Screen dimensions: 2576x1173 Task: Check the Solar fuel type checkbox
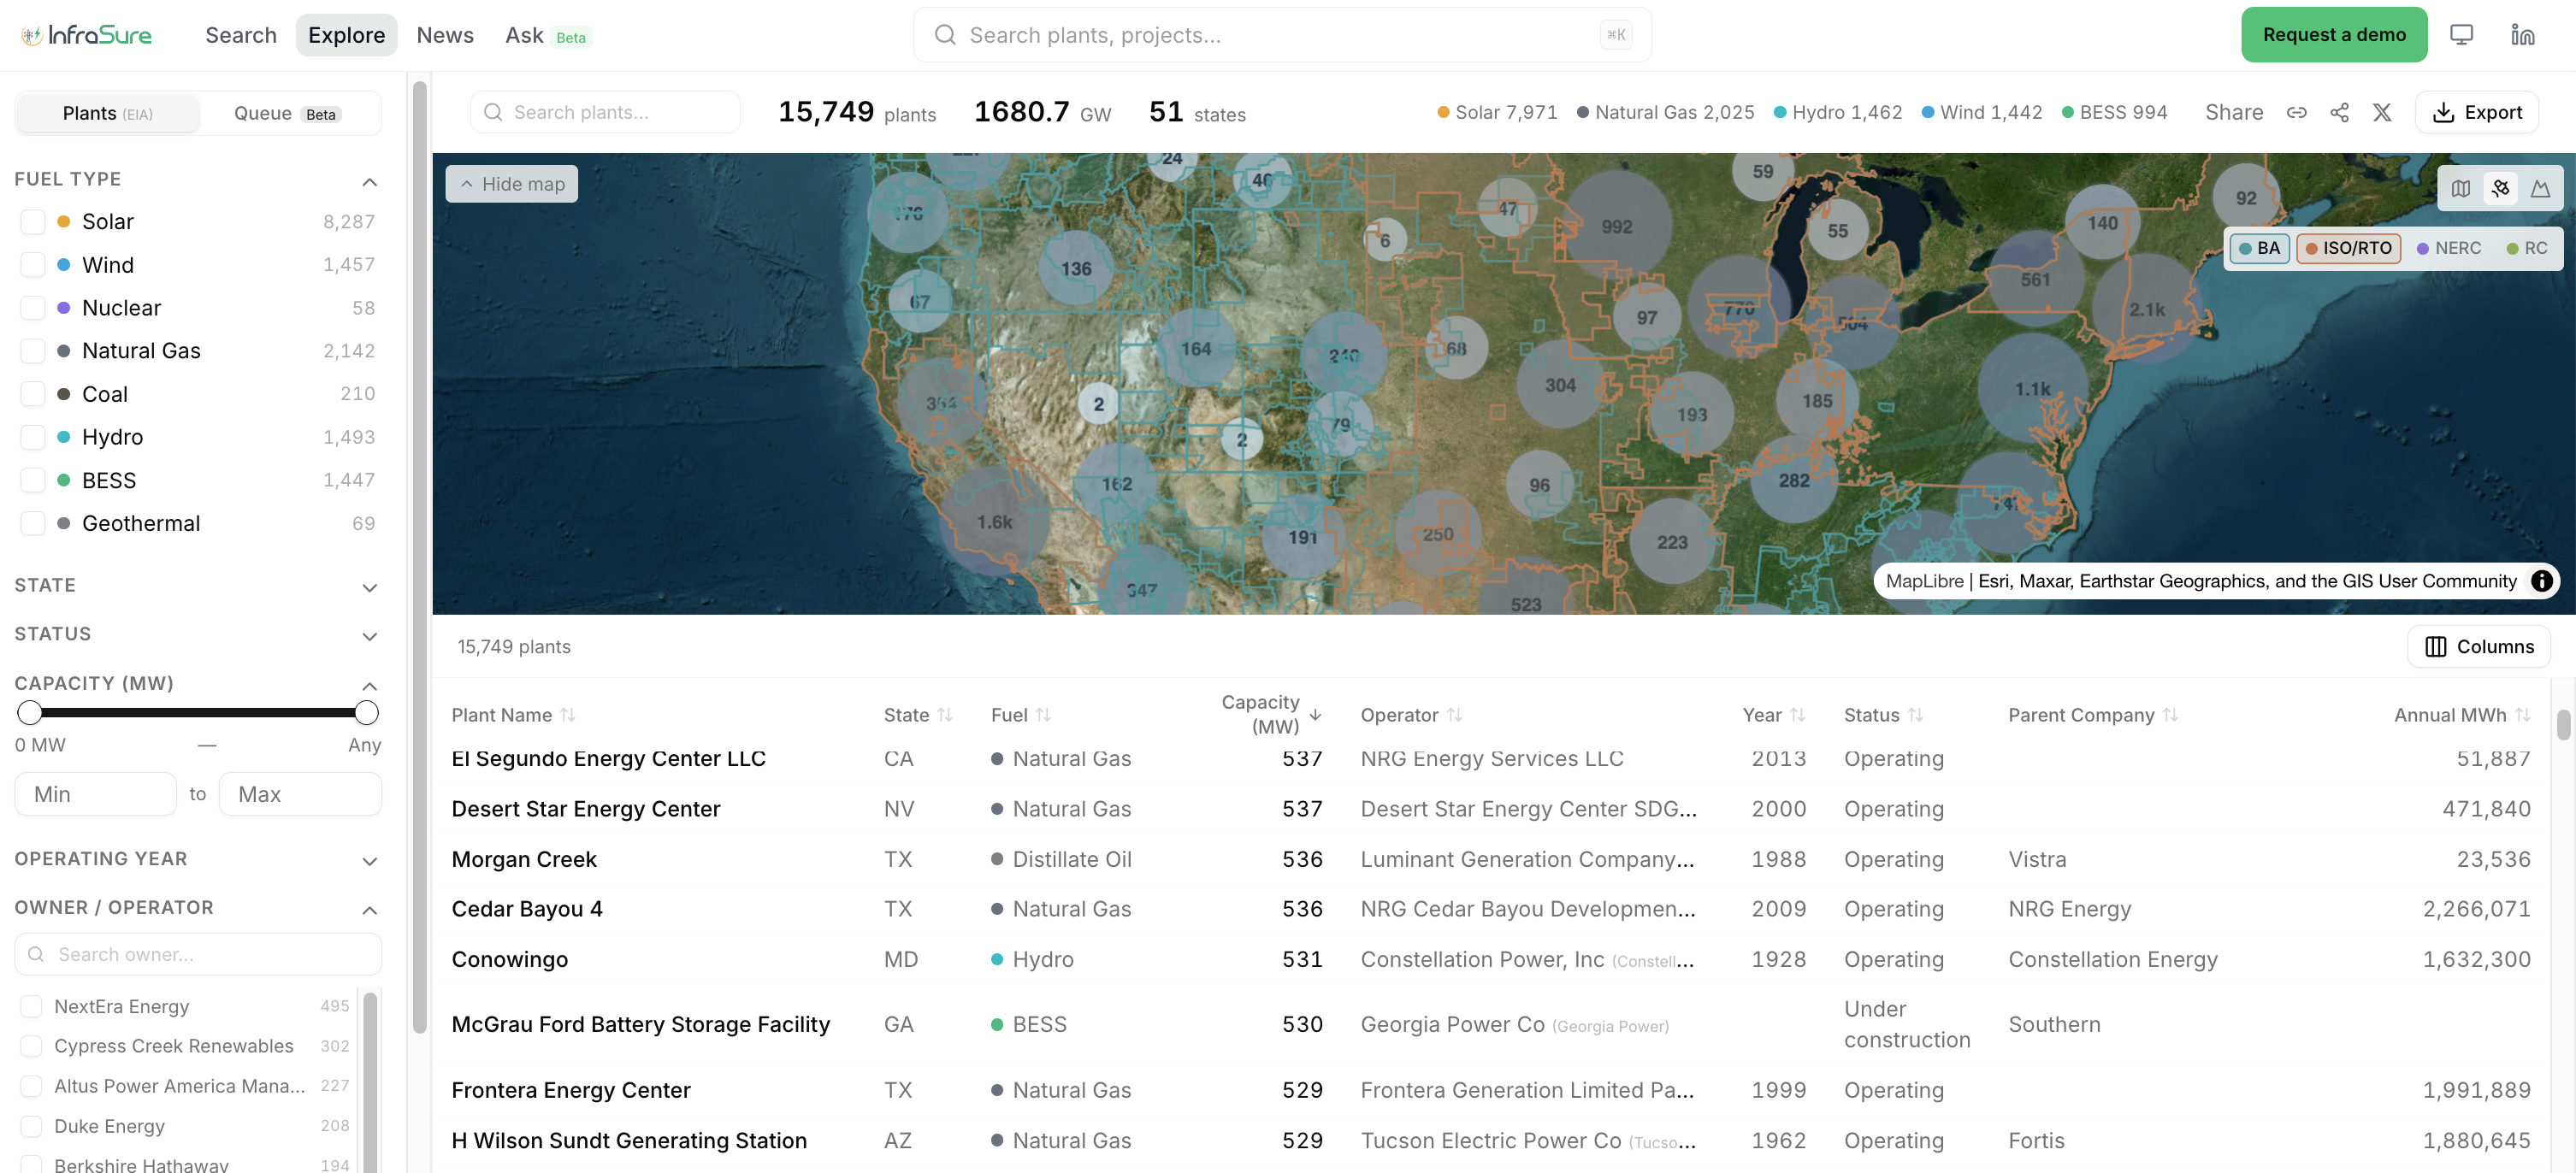point(33,222)
